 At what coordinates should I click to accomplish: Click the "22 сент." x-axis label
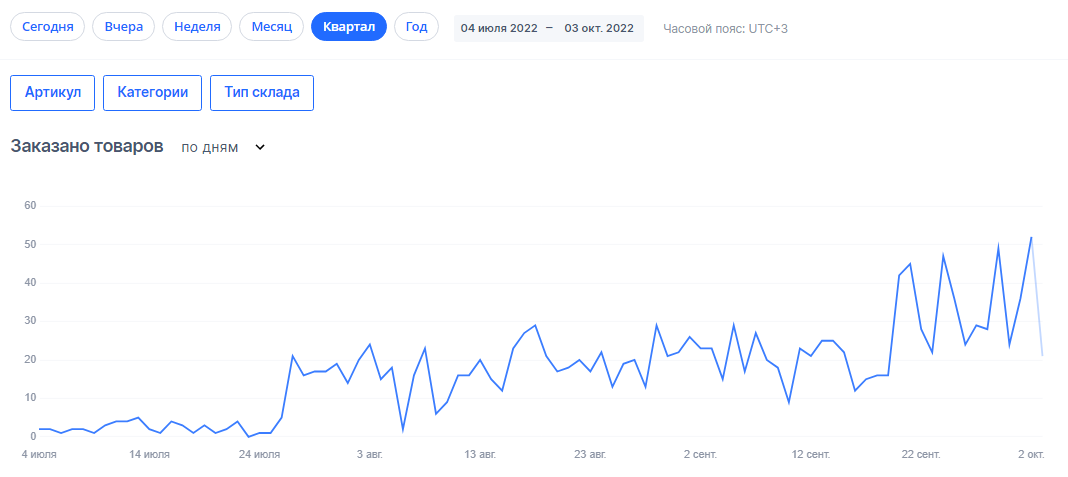[921, 455]
